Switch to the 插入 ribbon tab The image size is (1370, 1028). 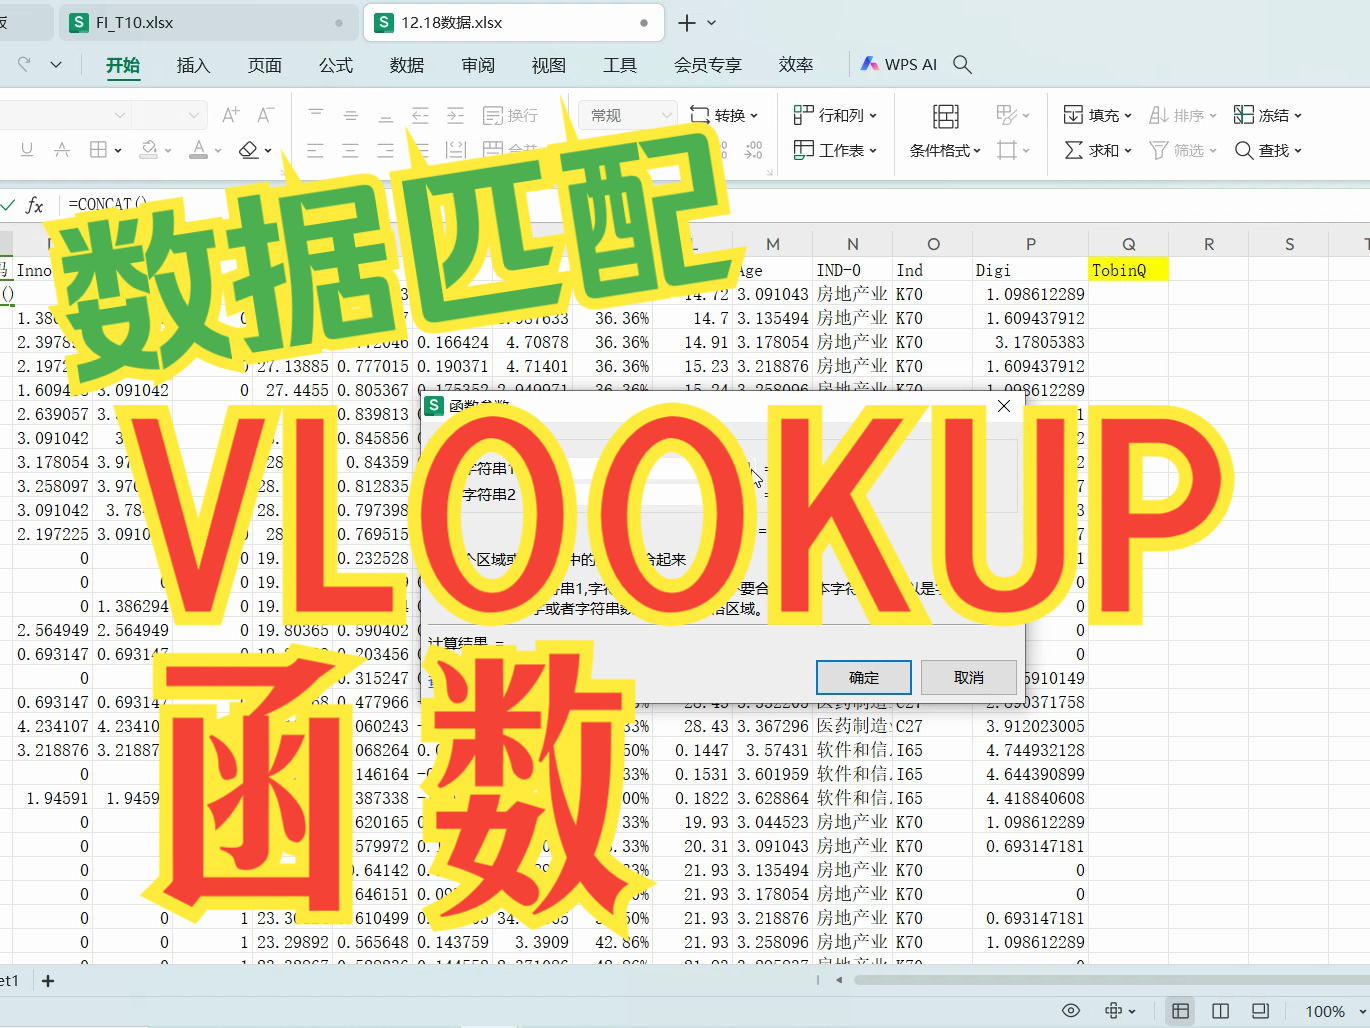pos(192,65)
